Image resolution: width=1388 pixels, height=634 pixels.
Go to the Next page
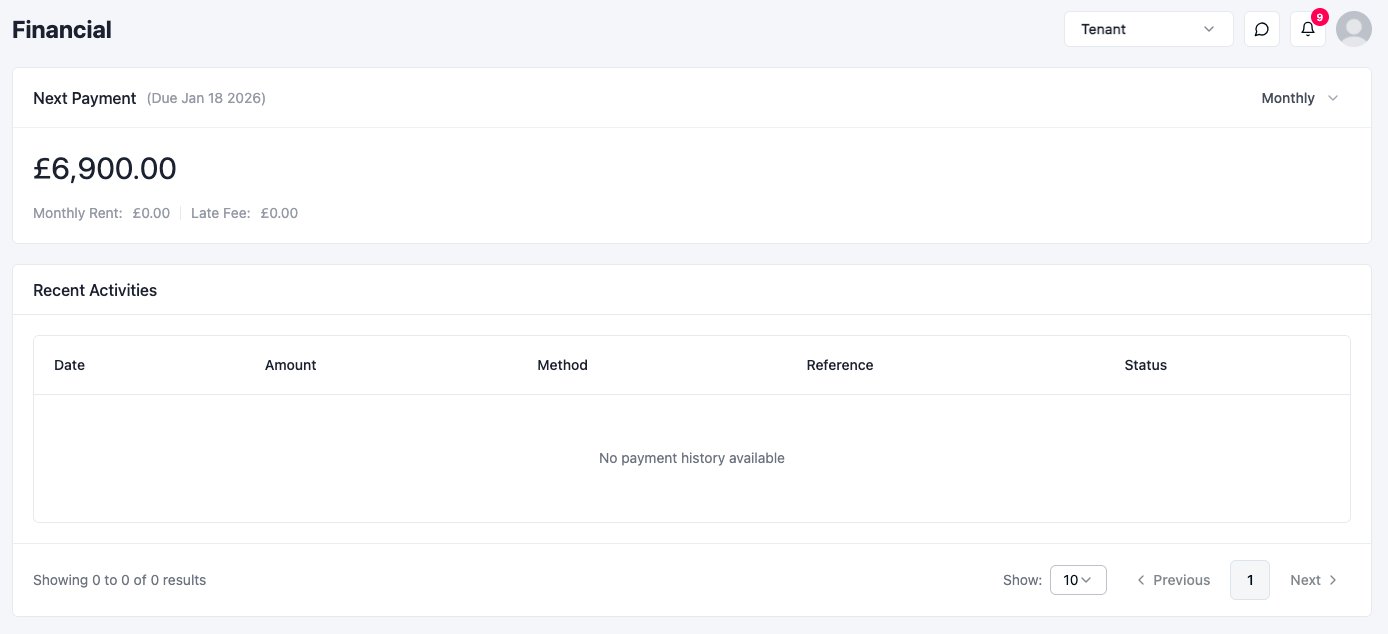(1313, 580)
